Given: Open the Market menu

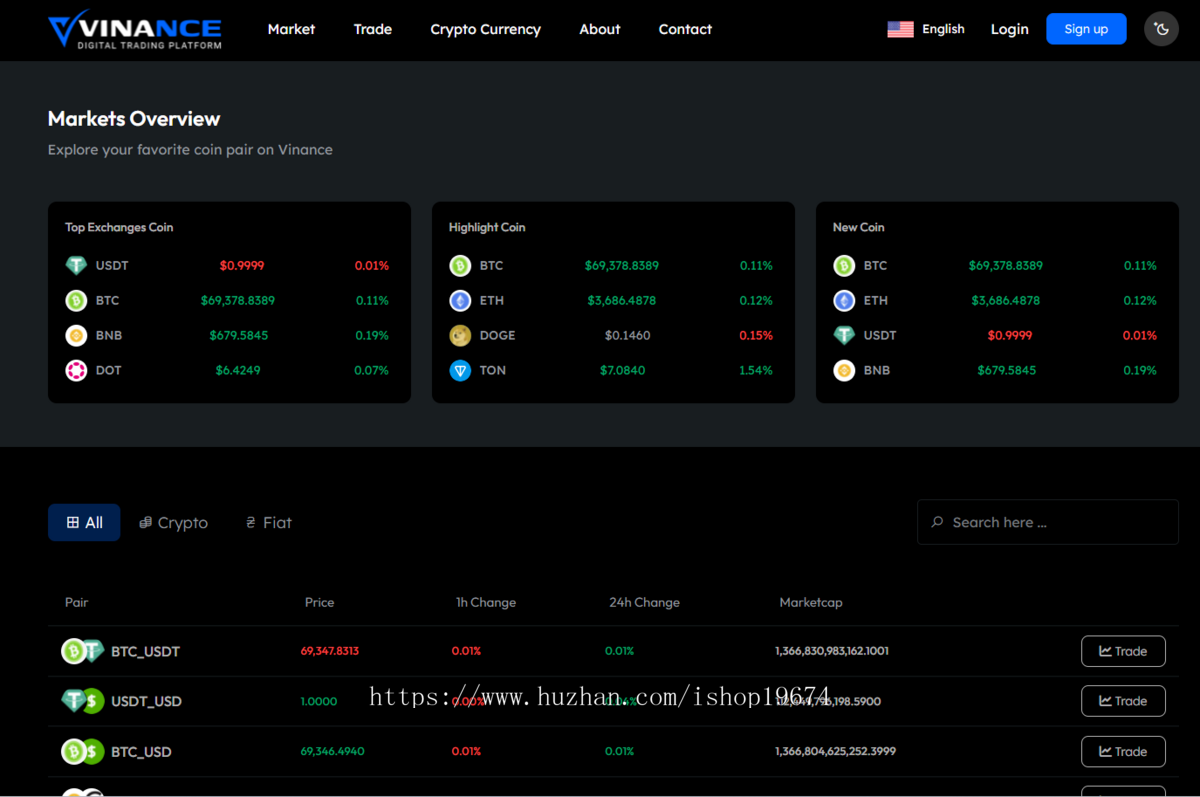Looking at the screenshot, I should point(291,29).
